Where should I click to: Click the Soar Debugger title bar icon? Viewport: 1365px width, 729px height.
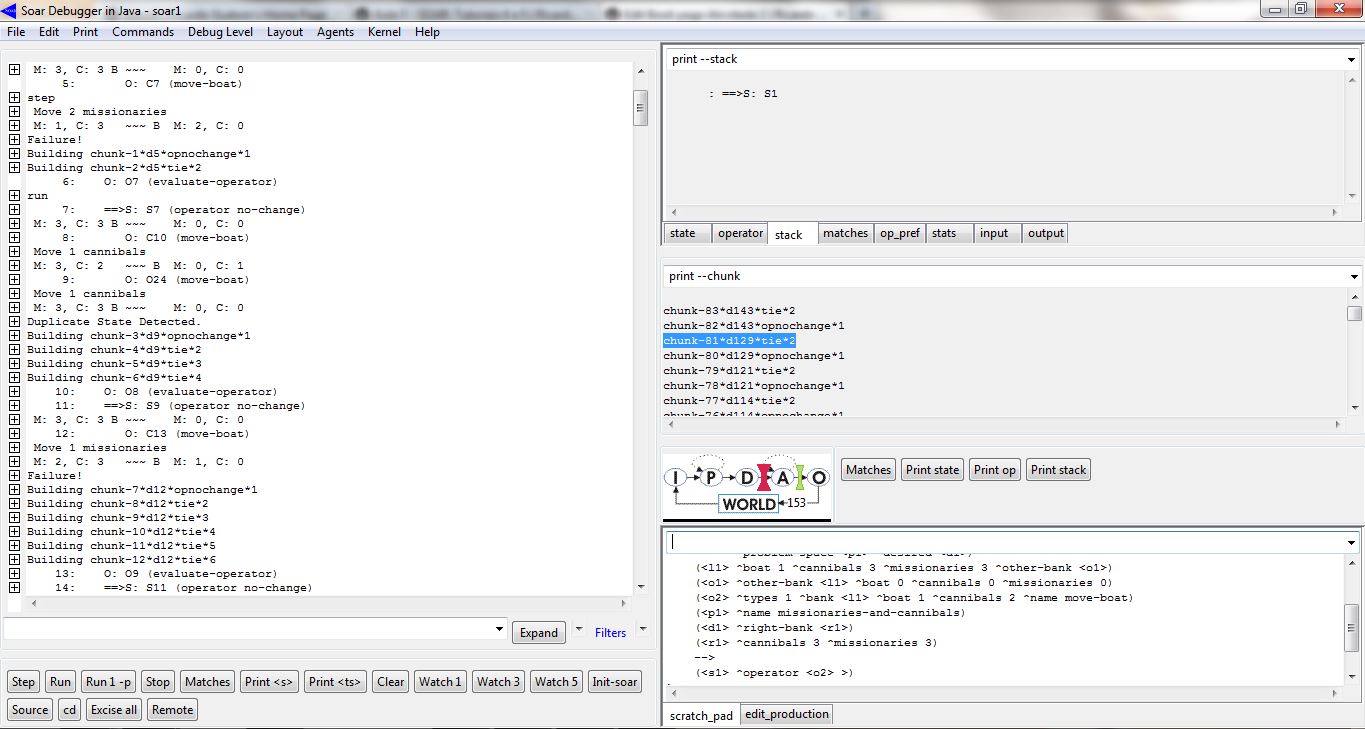[10, 10]
